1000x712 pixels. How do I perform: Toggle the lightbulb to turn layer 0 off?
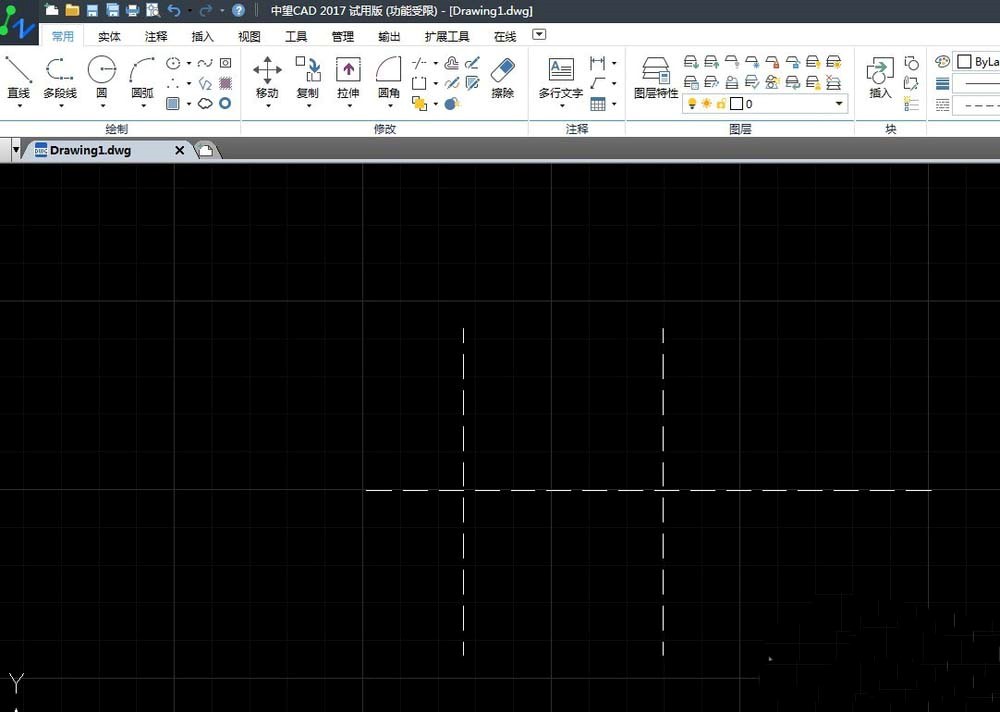pos(689,103)
